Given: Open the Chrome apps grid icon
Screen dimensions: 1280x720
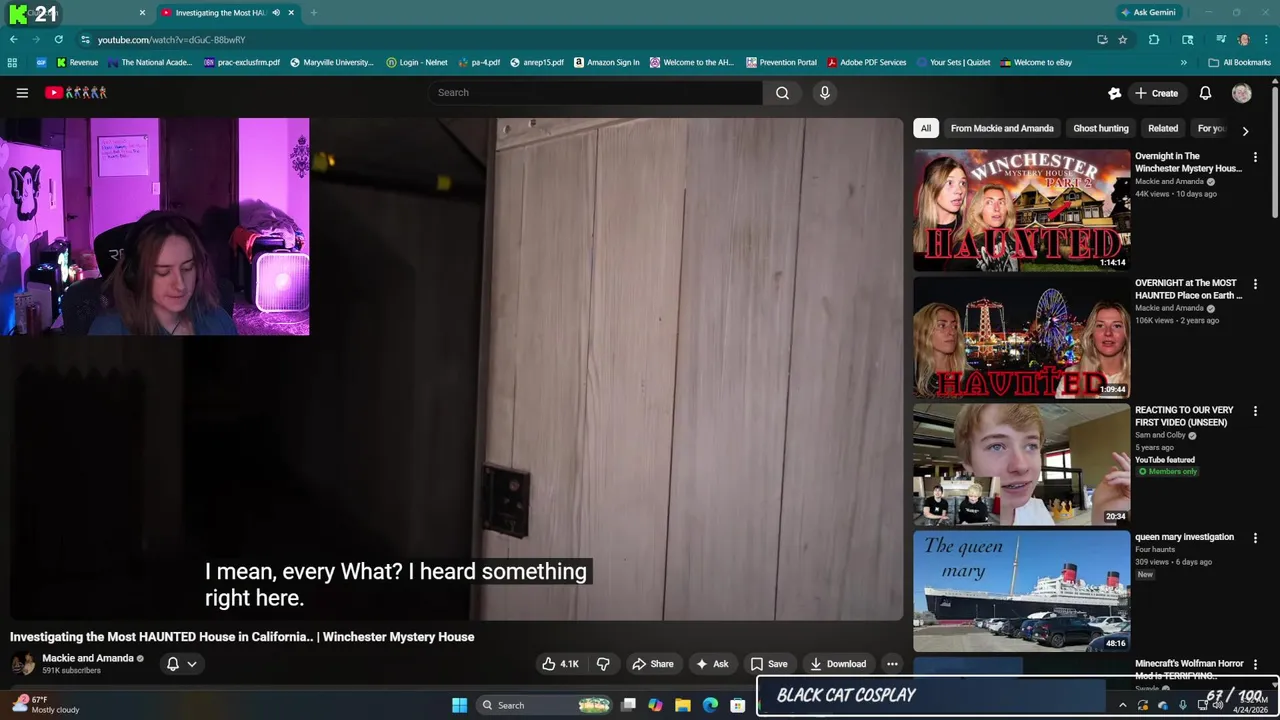Looking at the screenshot, I should pos(12,62).
